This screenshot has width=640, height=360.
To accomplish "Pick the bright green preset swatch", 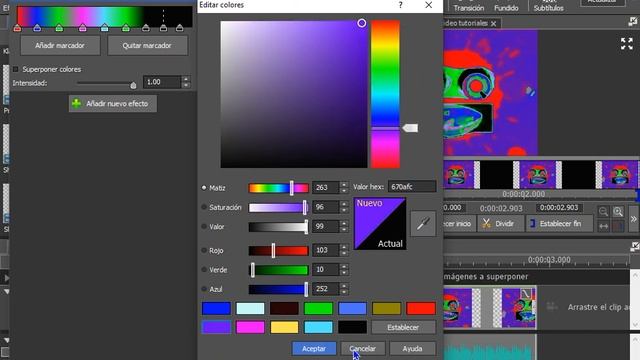I will pos(318,308).
